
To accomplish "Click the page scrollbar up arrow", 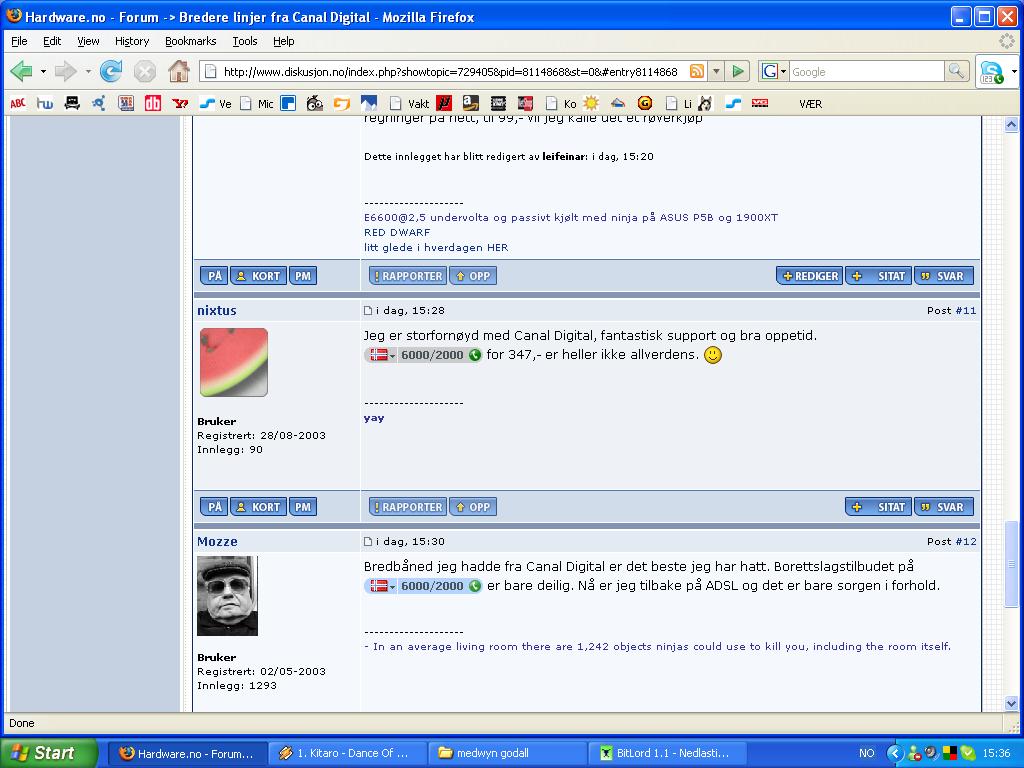I will tap(1011, 125).
